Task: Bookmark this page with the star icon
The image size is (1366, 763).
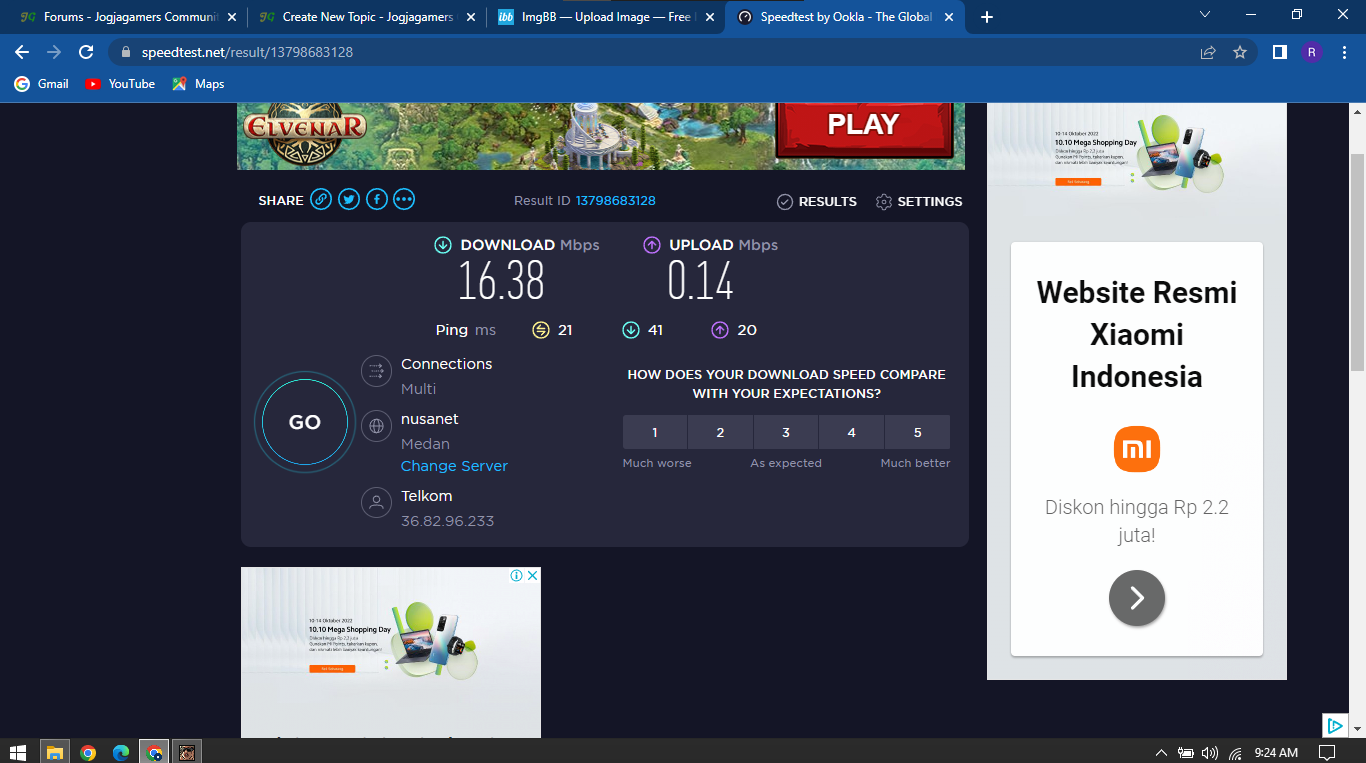Action: click(x=1240, y=52)
